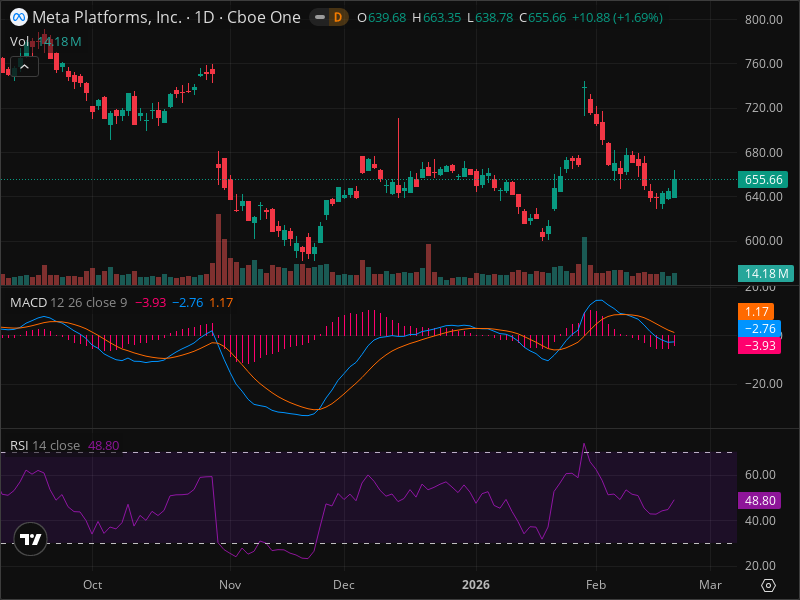Click the 20.00 RSI axis label
800x600 pixels.
[760, 566]
